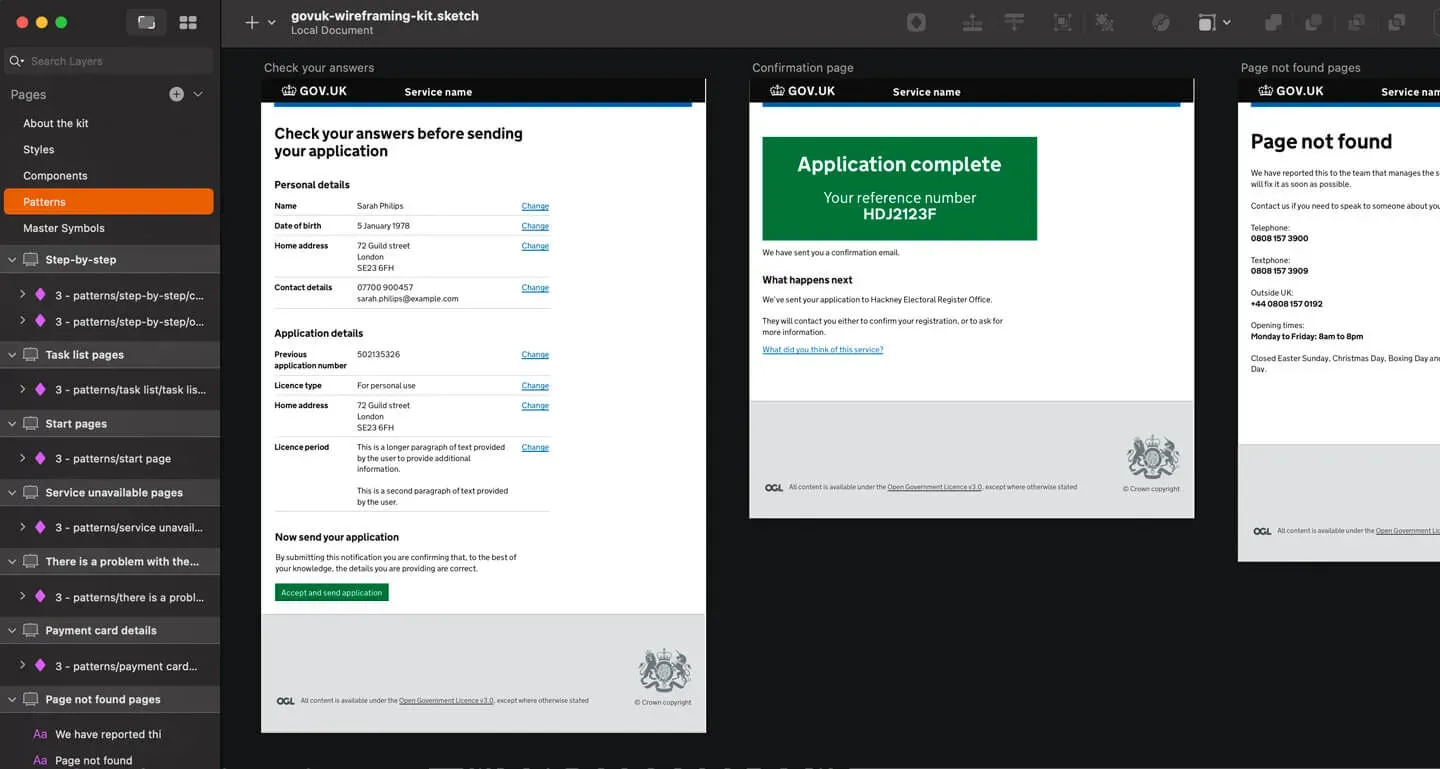The image size is (1440, 769).
Task: Click the Subtract boolean operation icon
Action: pyautogui.click(x=1314, y=22)
